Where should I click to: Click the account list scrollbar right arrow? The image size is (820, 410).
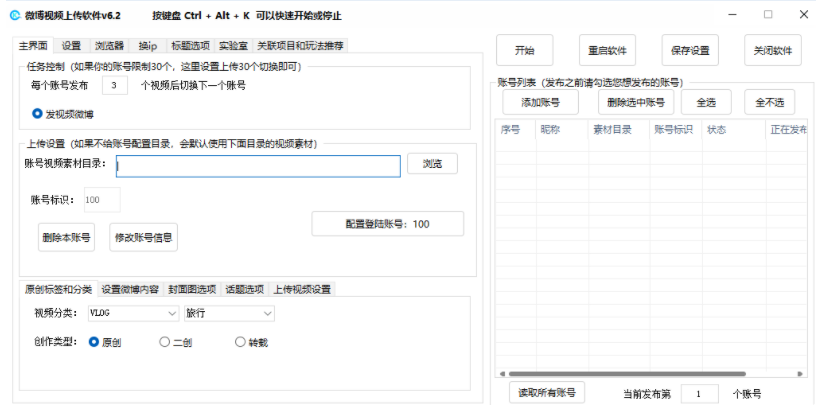[800, 374]
